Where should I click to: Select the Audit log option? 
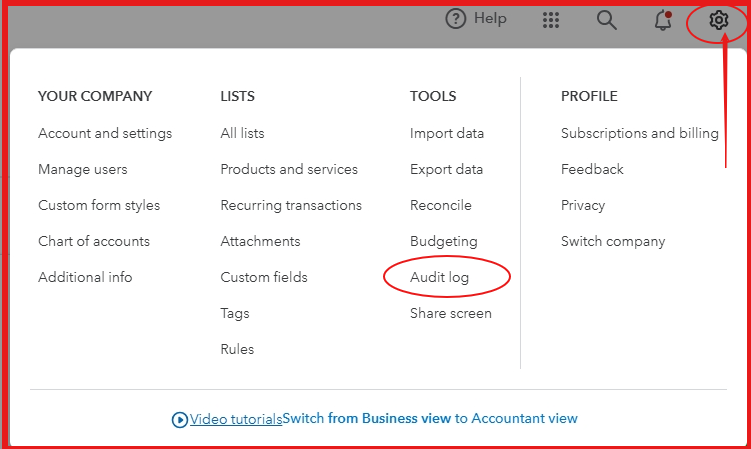coord(439,277)
